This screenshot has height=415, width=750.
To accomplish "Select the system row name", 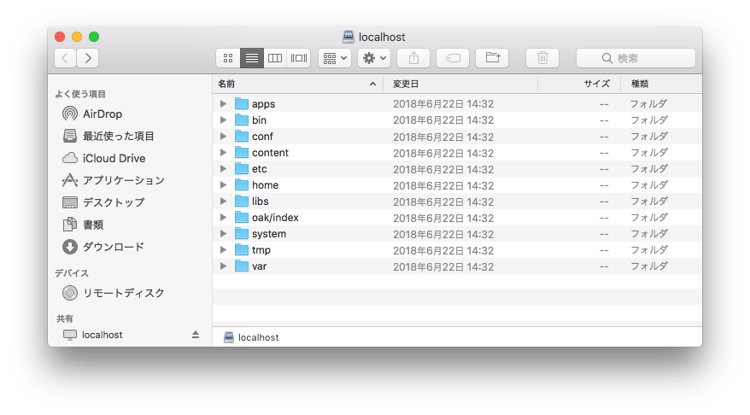I will pos(269,234).
